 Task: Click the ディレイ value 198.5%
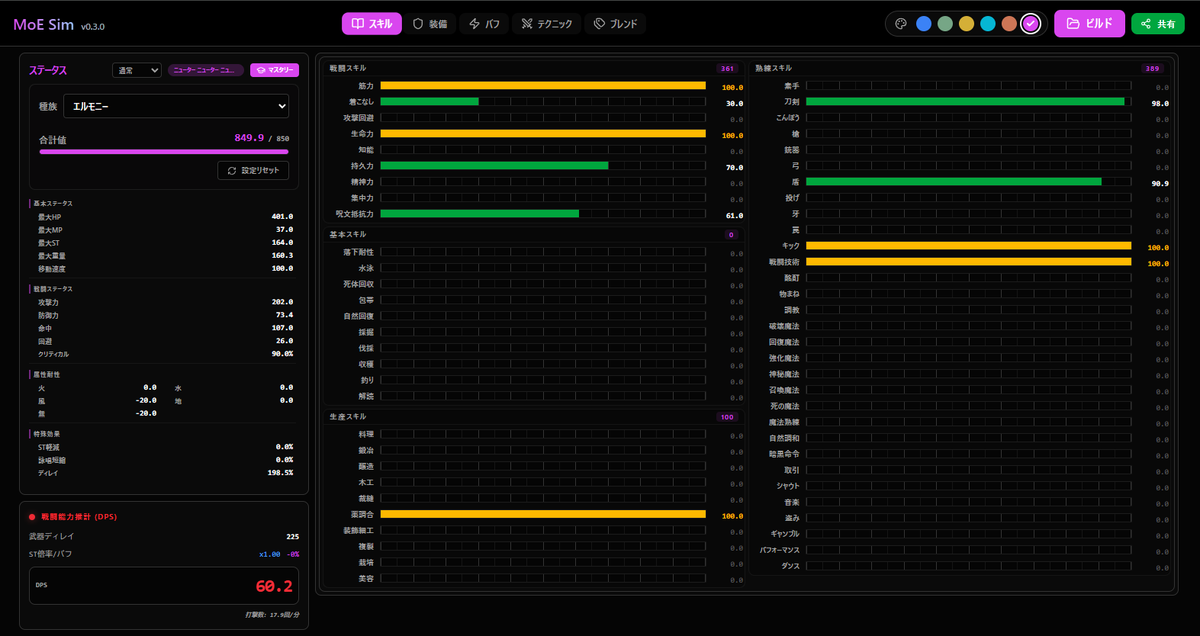pos(279,472)
